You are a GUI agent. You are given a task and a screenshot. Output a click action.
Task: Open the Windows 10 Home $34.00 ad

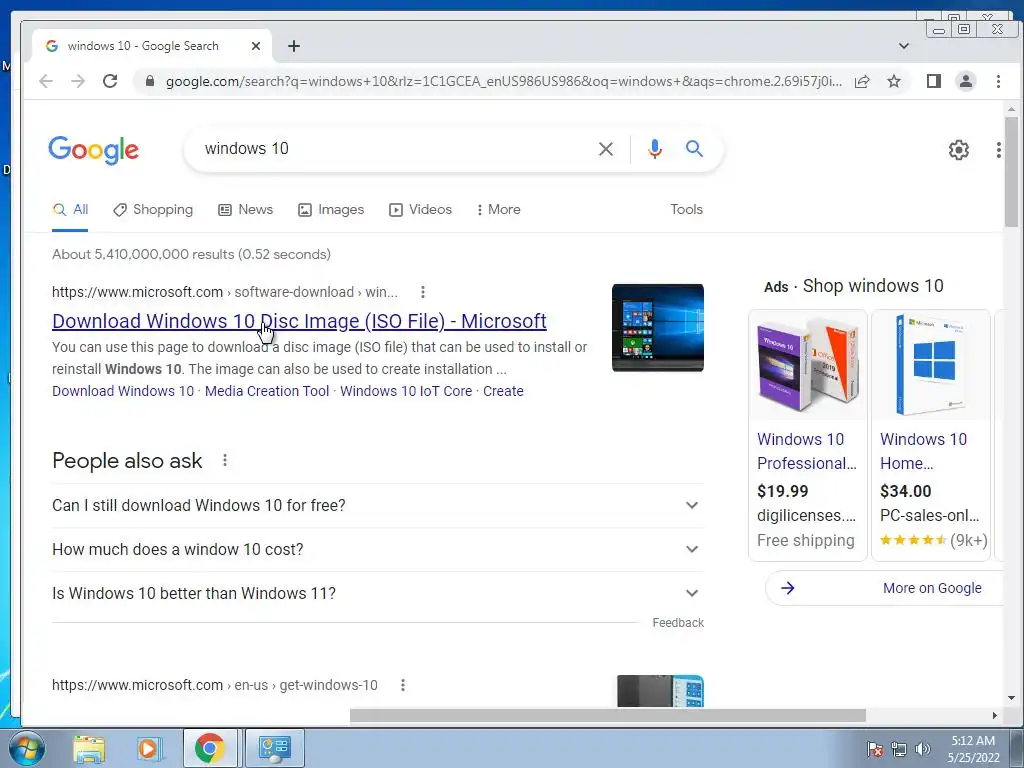(x=931, y=436)
